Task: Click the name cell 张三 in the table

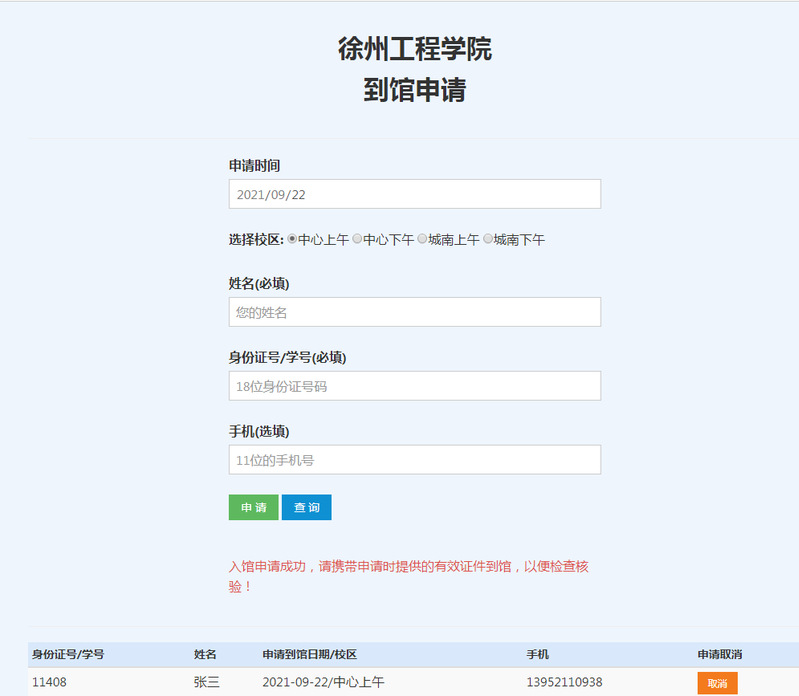Action: 206,683
